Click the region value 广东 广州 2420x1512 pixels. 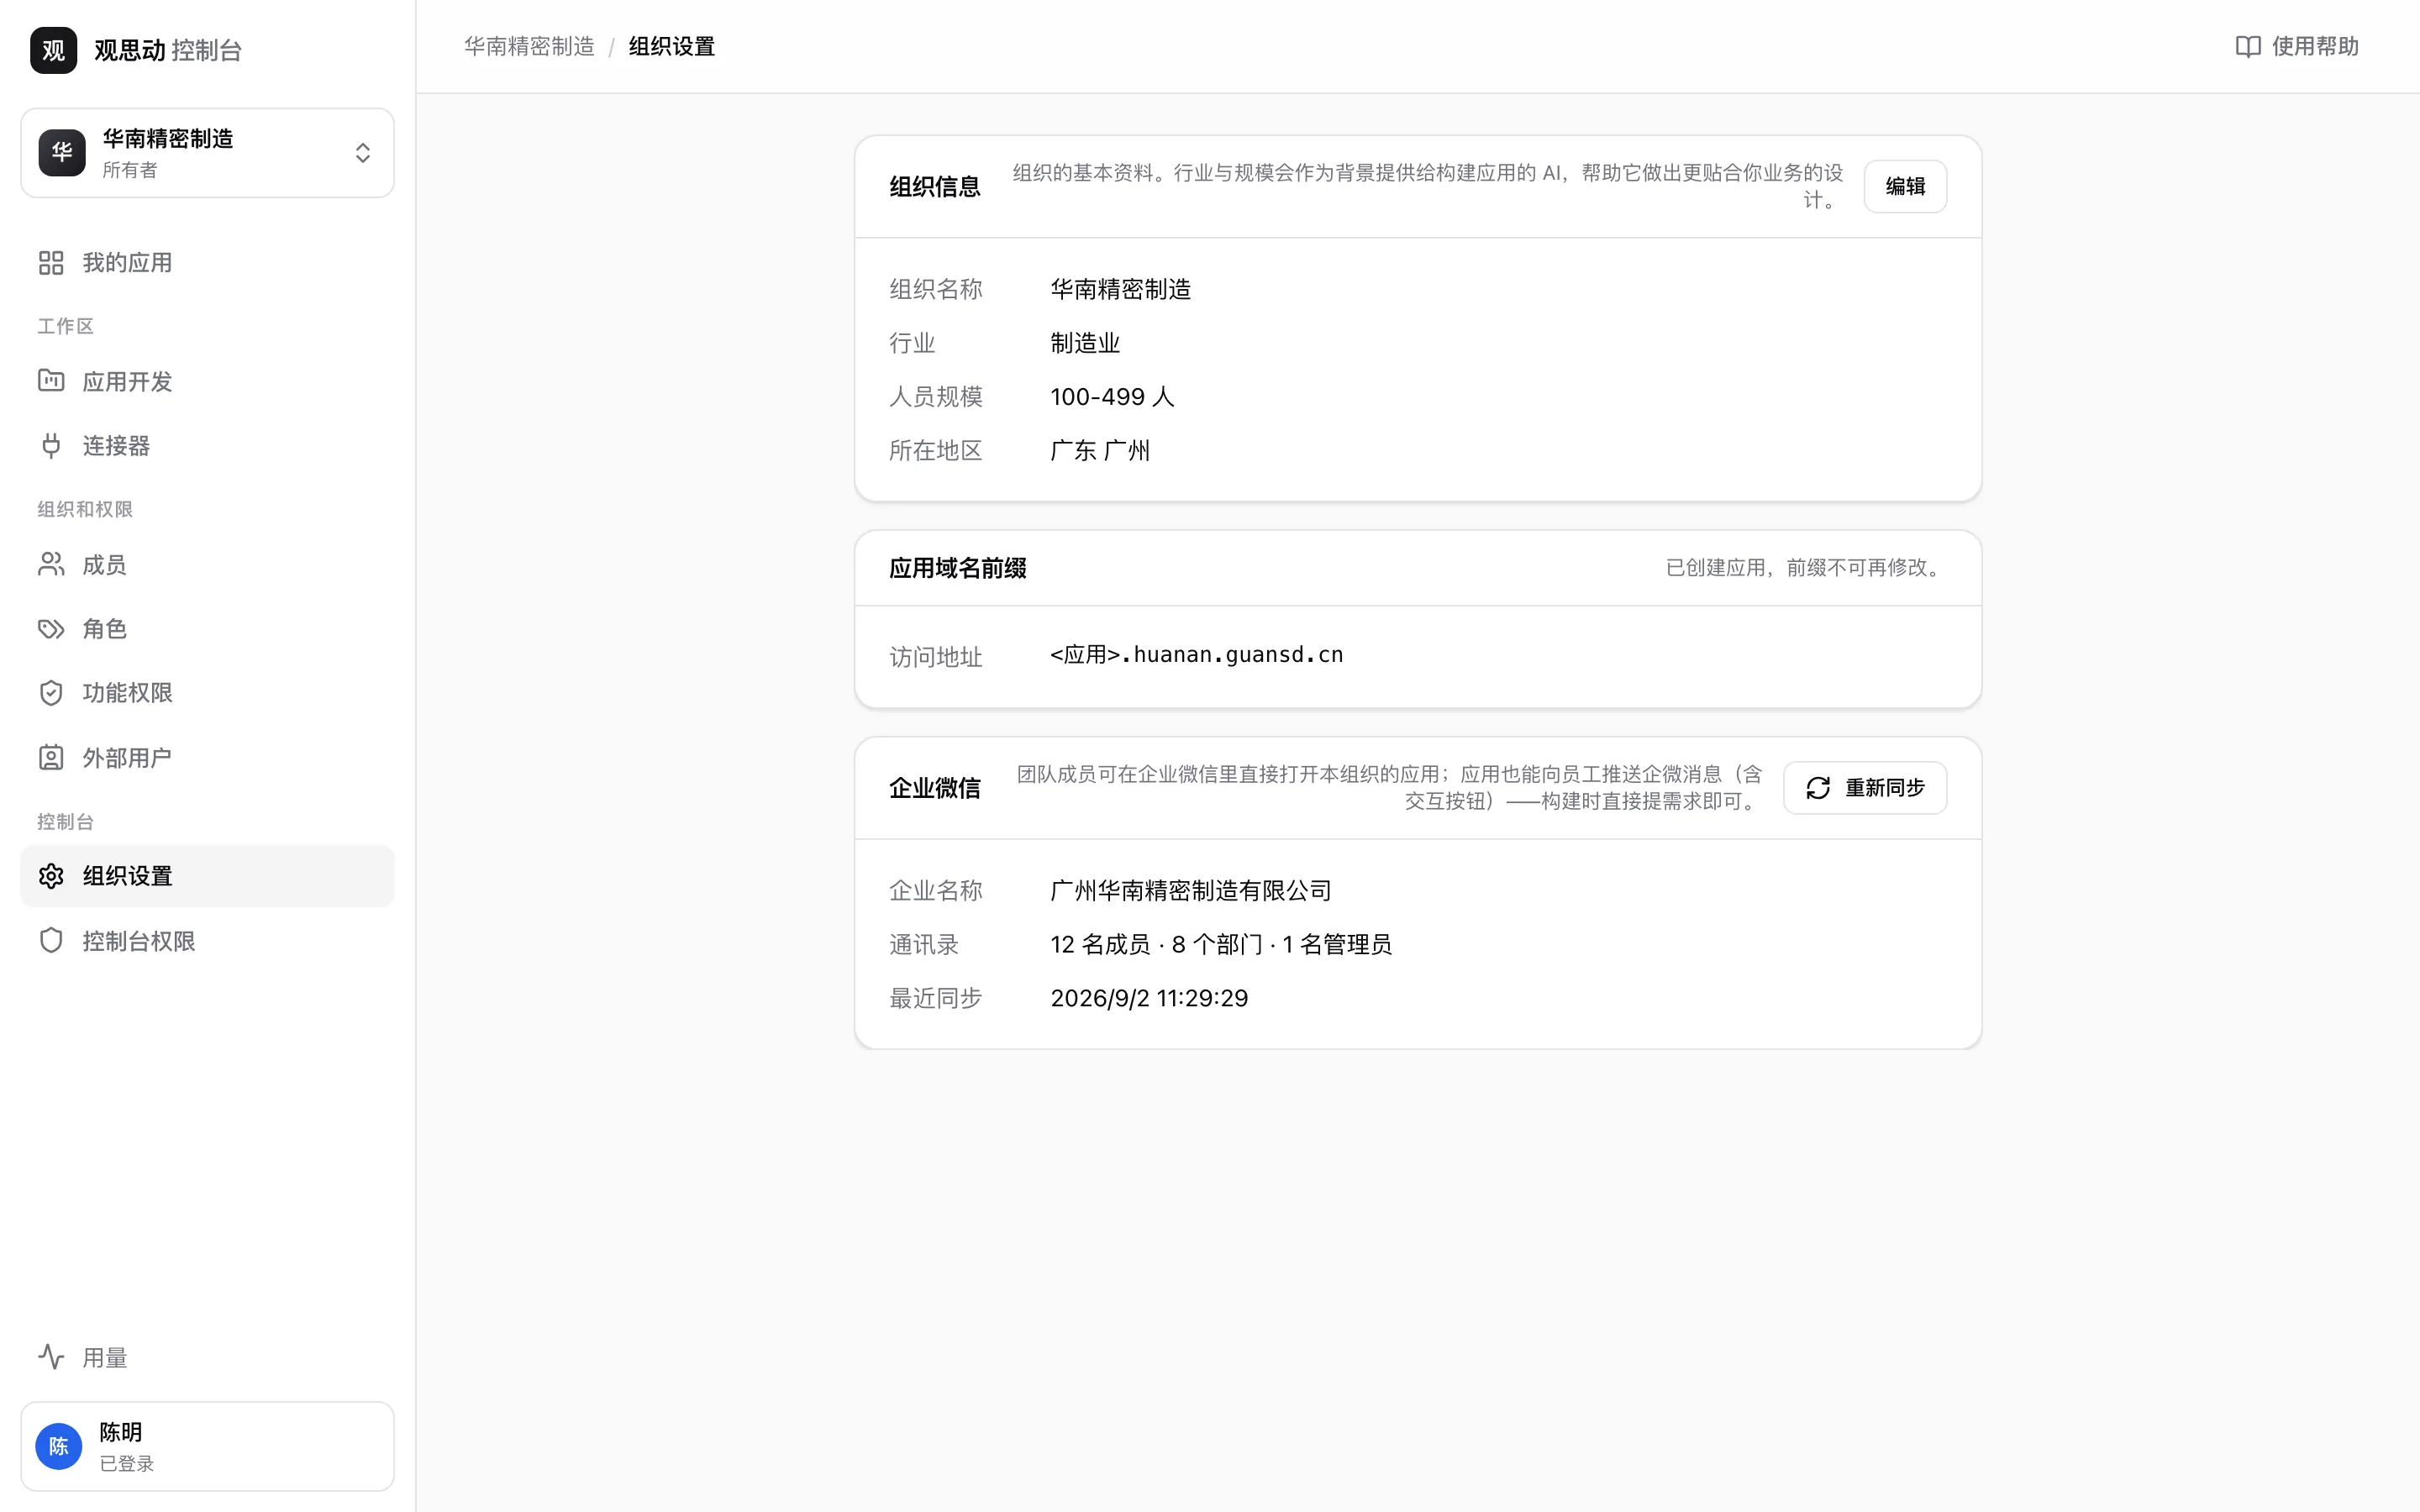pyautogui.click(x=1100, y=450)
